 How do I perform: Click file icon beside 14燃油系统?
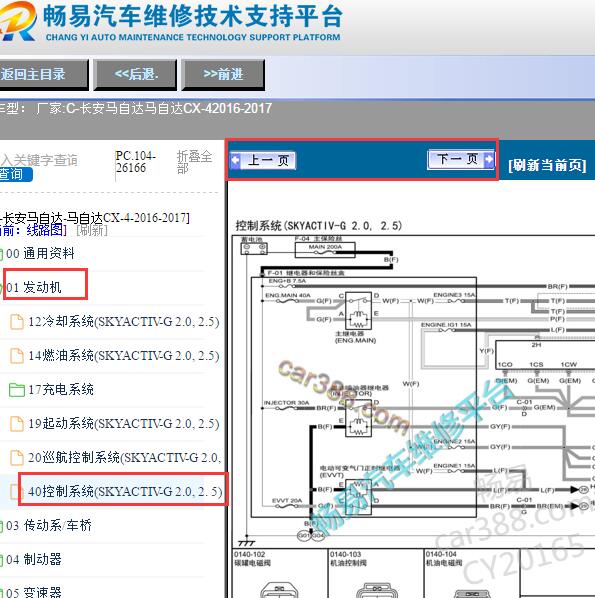click(17, 355)
